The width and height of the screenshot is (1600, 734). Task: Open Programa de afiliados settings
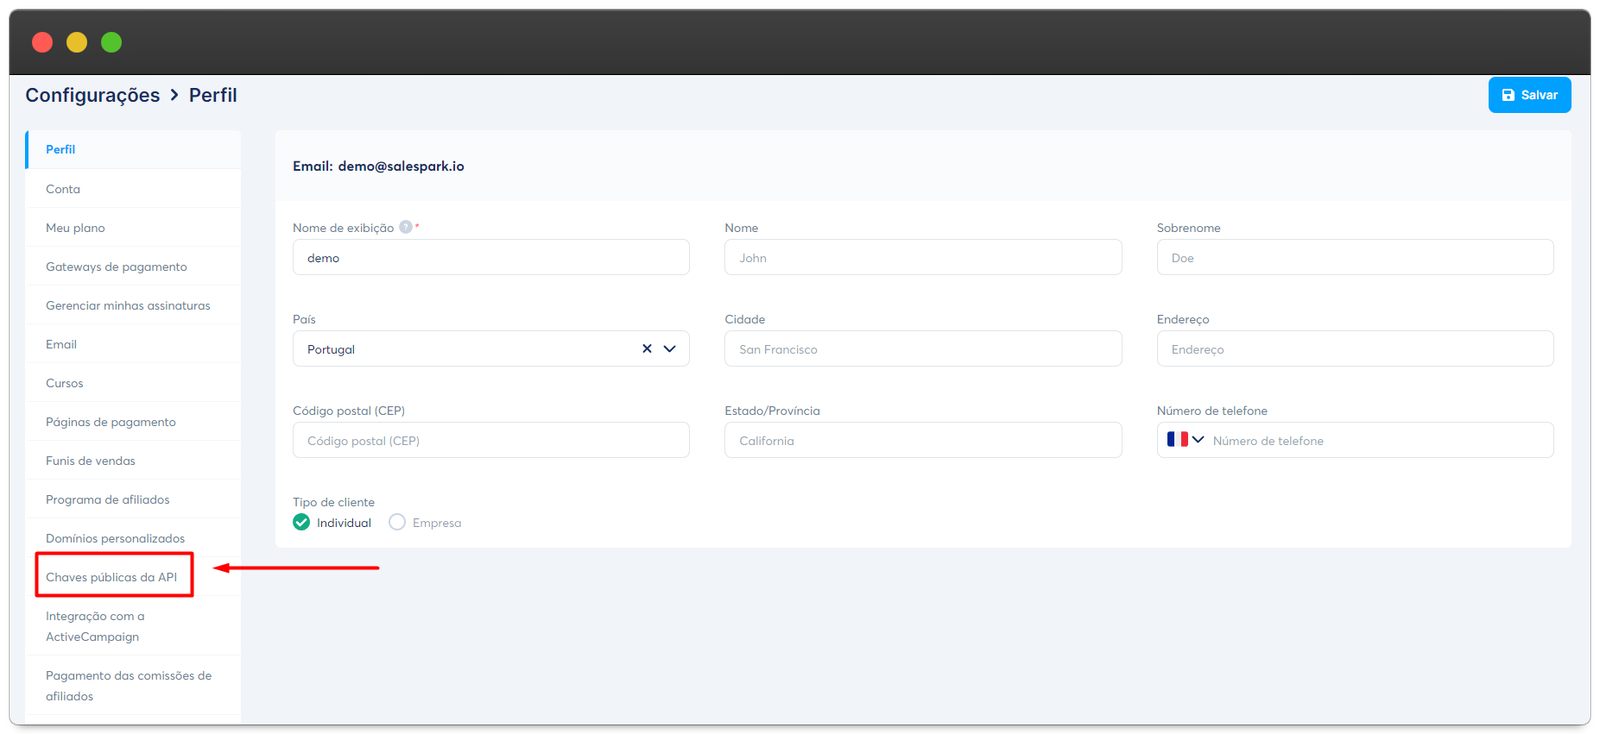coord(107,500)
